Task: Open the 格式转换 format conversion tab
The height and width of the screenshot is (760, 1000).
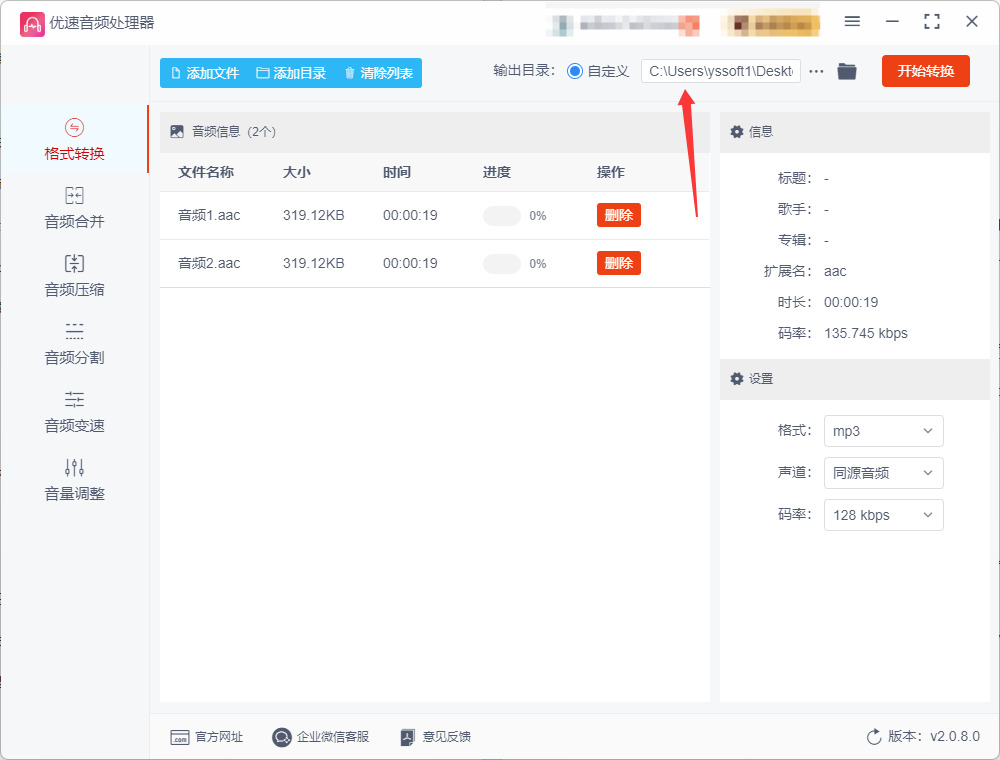Action: point(74,140)
